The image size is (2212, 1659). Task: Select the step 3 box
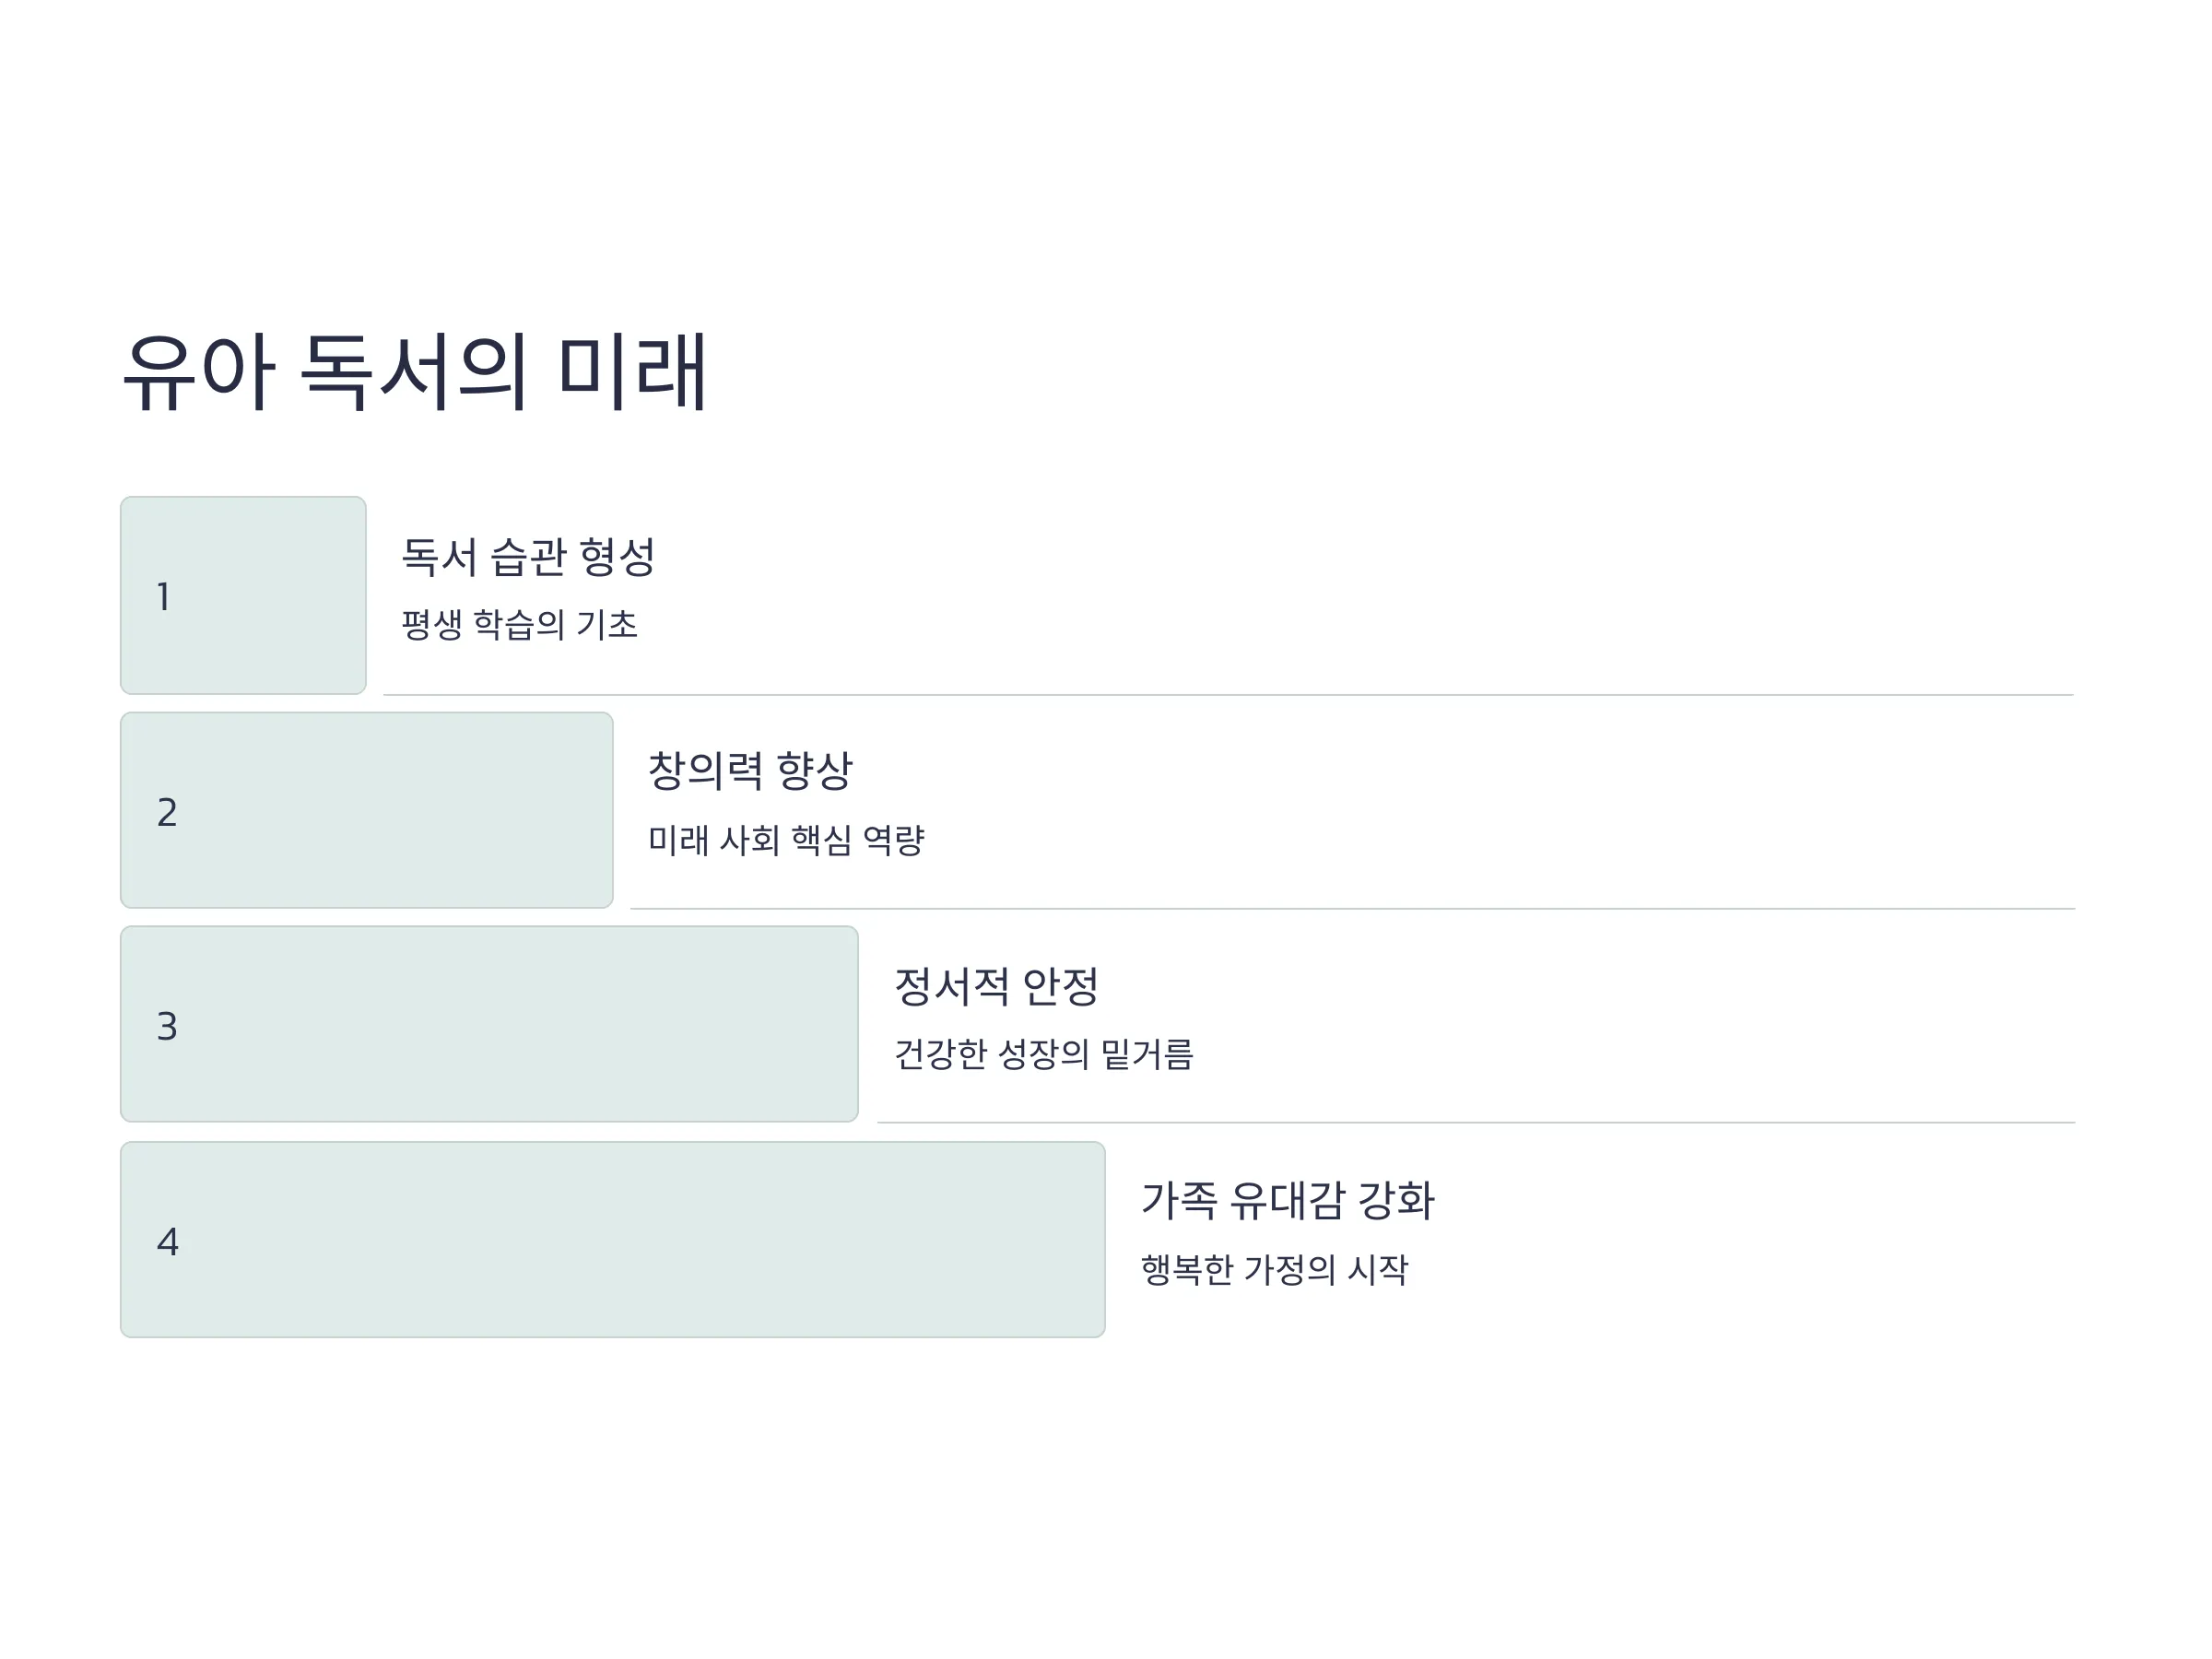point(489,1024)
